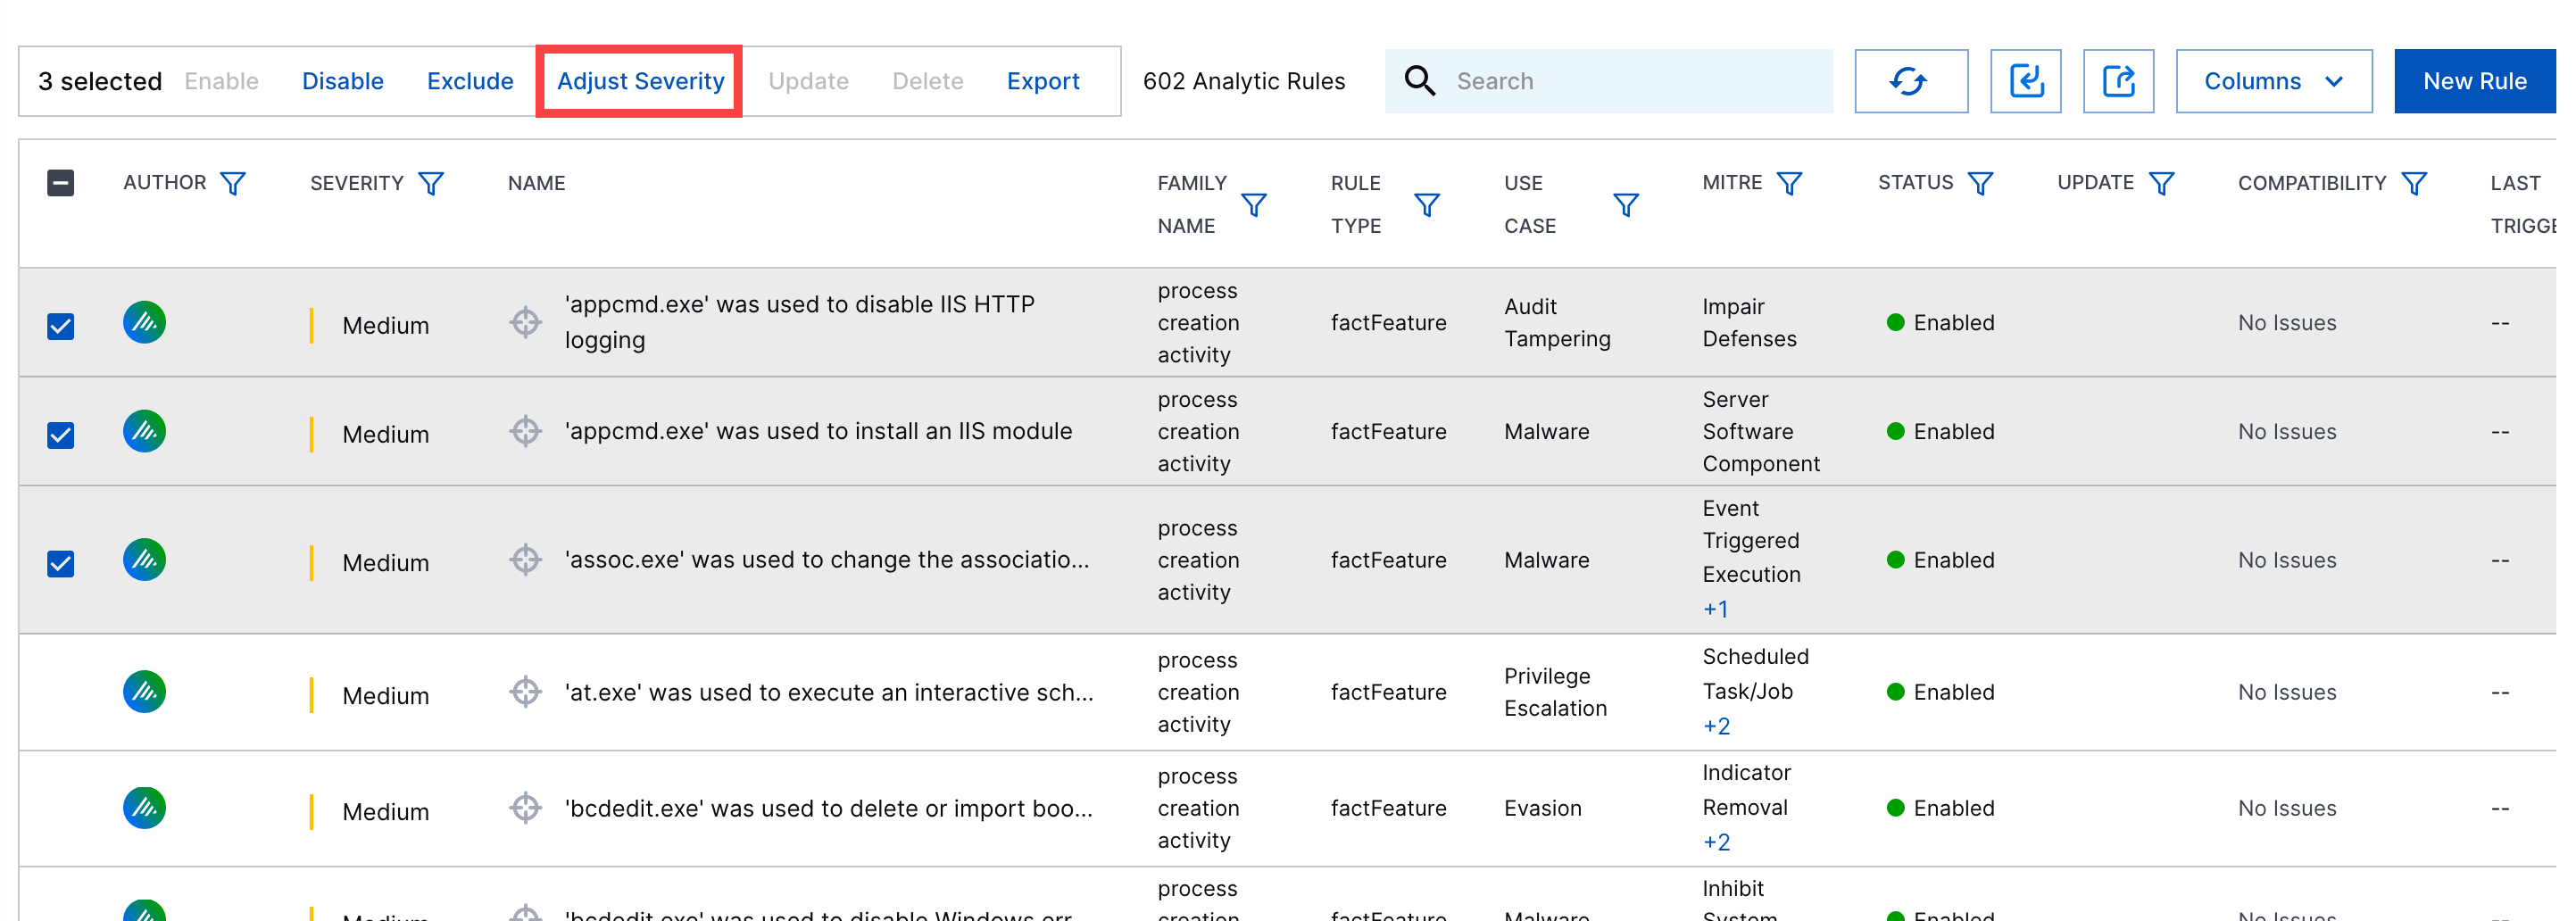The image size is (2576, 921).
Task: Open the Rule Type column filter
Action: 1427,205
